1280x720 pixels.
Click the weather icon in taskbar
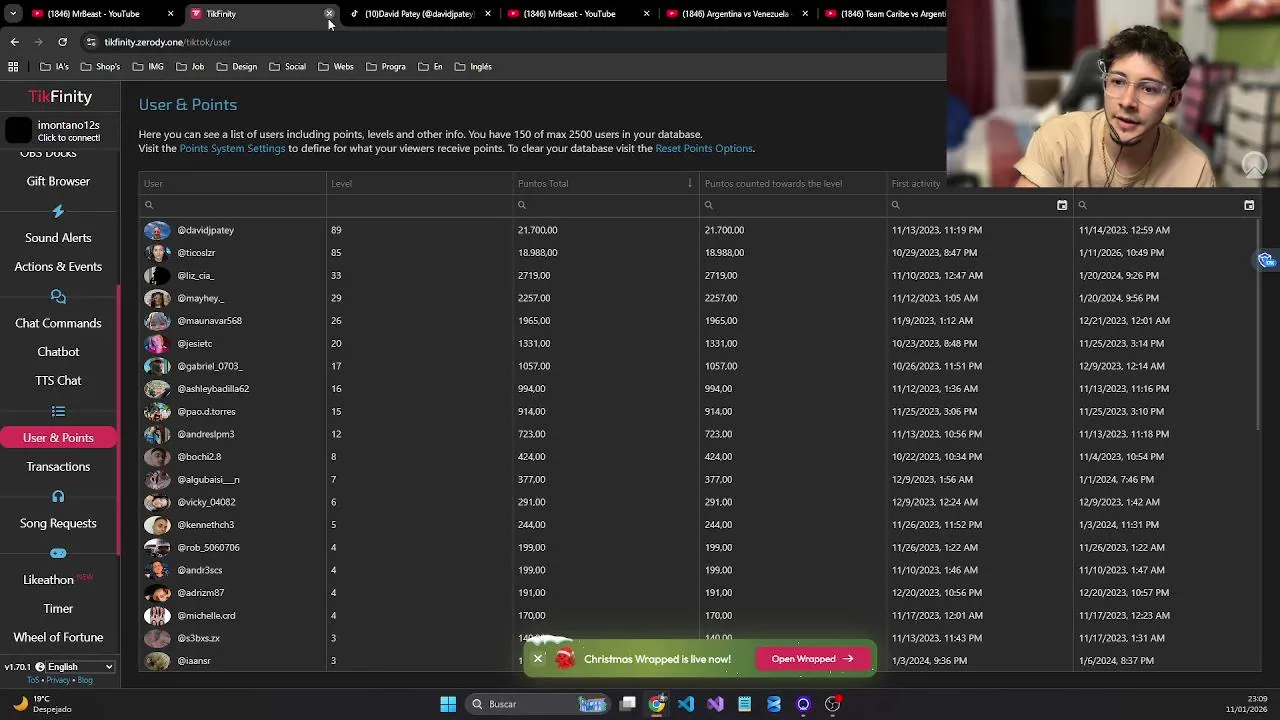[20, 703]
